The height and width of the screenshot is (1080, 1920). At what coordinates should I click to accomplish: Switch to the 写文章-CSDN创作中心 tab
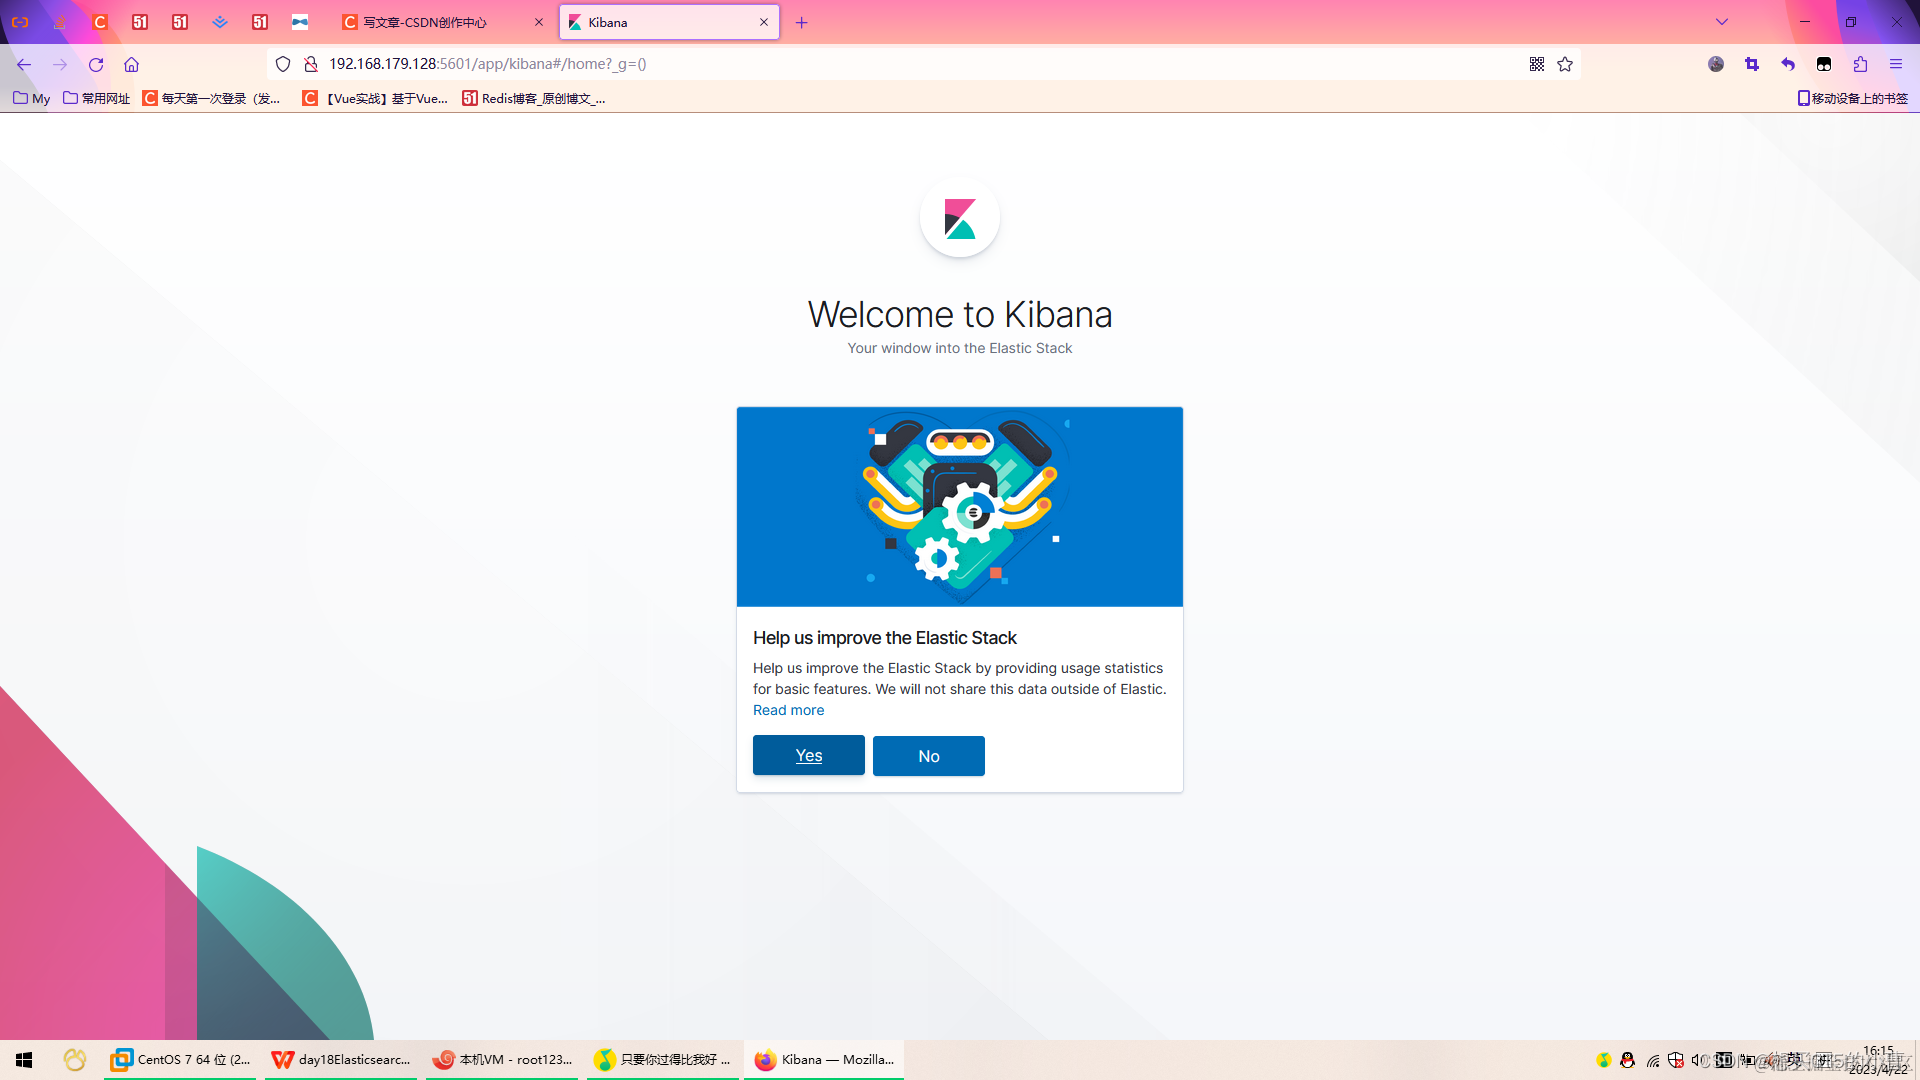click(430, 22)
